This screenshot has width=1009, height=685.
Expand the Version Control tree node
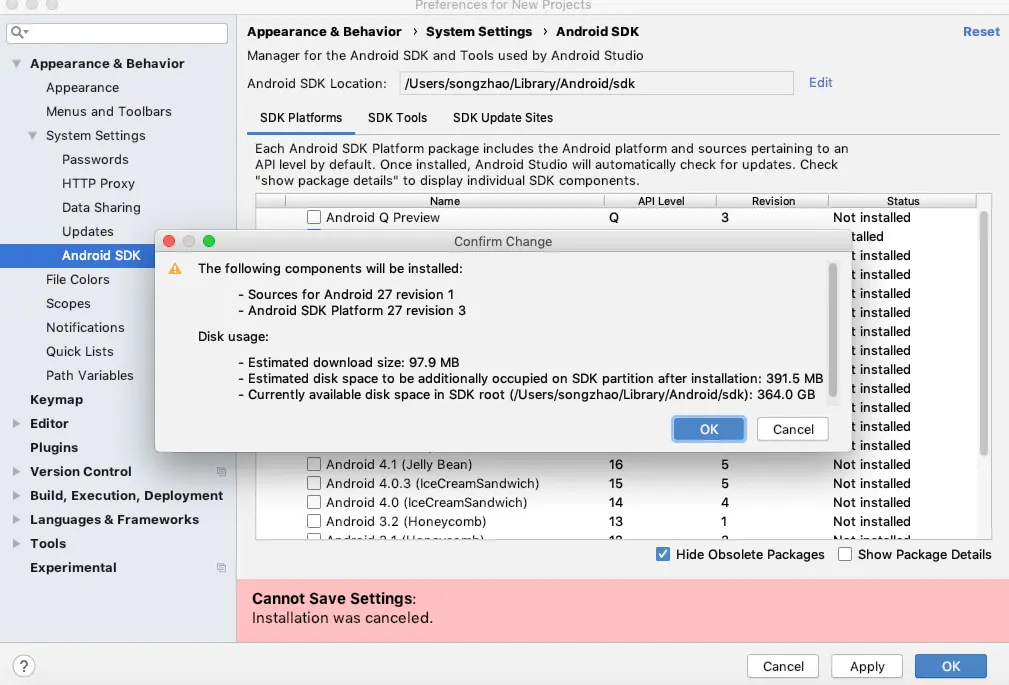point(17,471)
